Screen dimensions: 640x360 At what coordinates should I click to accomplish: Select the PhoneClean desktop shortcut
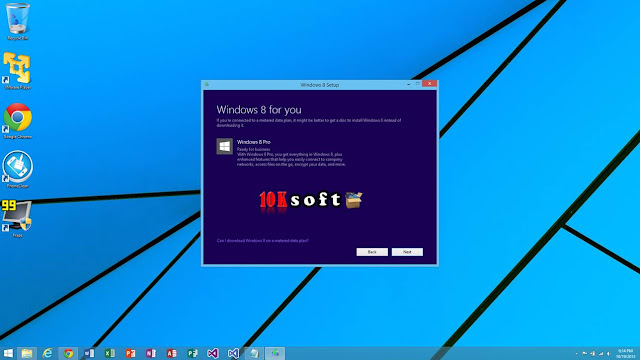[18, 169]
